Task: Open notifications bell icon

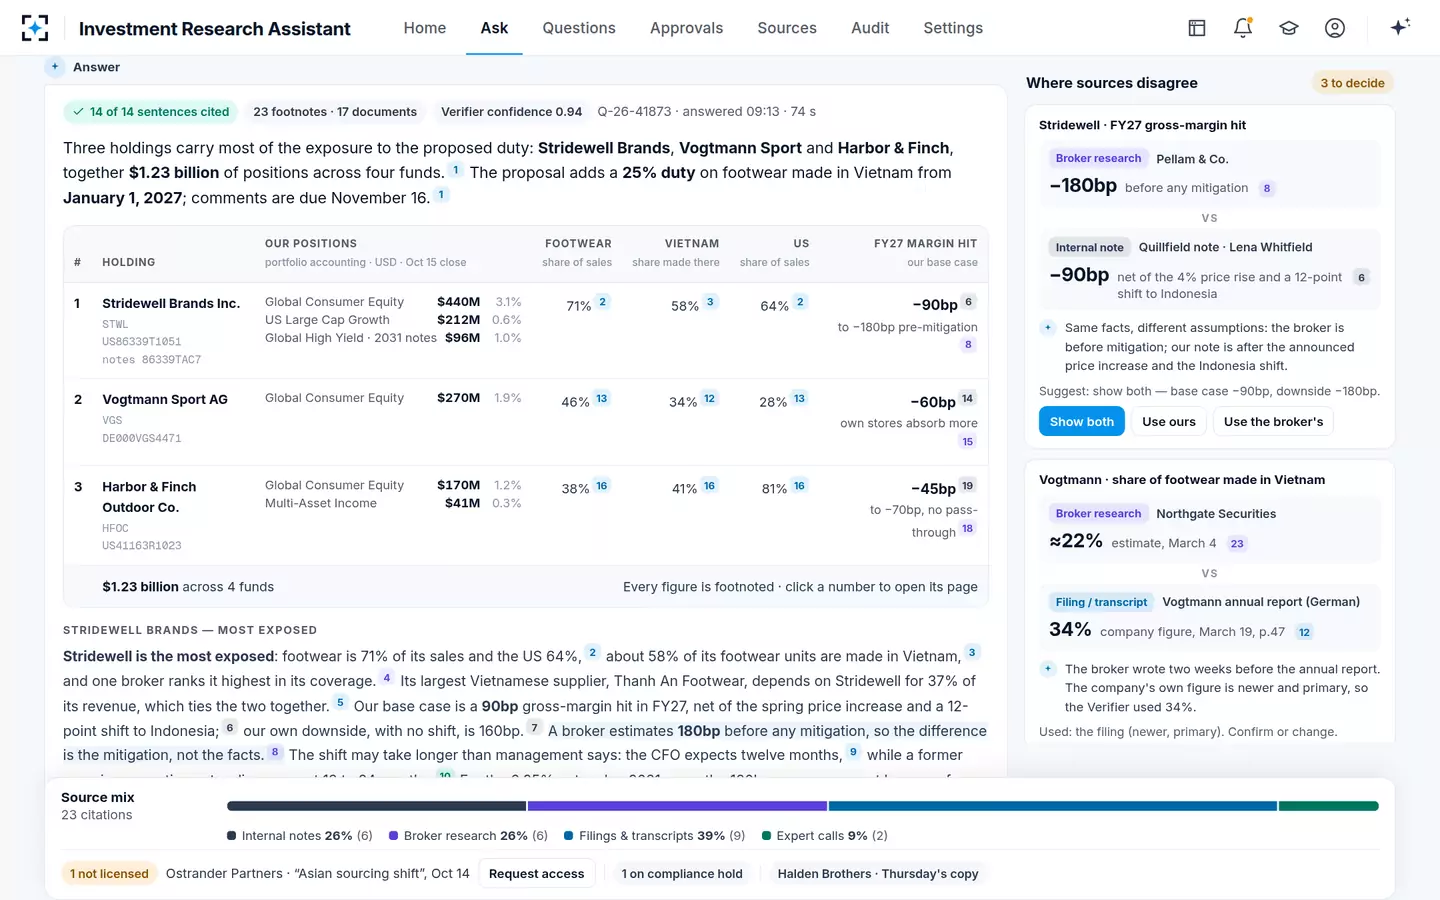Action: (x=1243, y=28)
